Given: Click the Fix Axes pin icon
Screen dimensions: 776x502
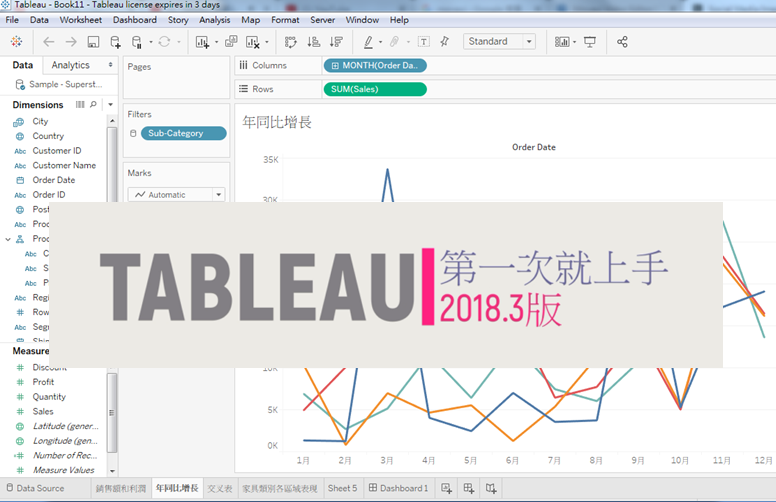Looking at the screenshot, I should point(444,42).
